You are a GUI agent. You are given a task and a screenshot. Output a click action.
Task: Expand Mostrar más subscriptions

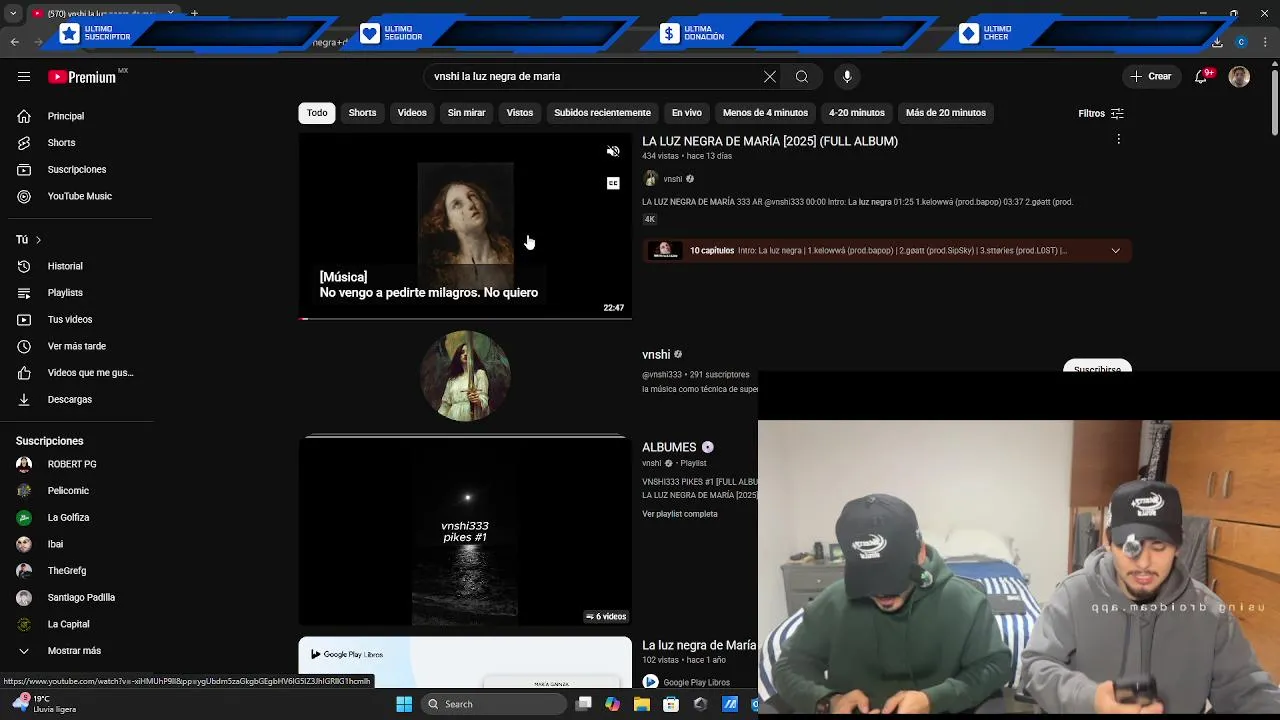pos(76,650)
